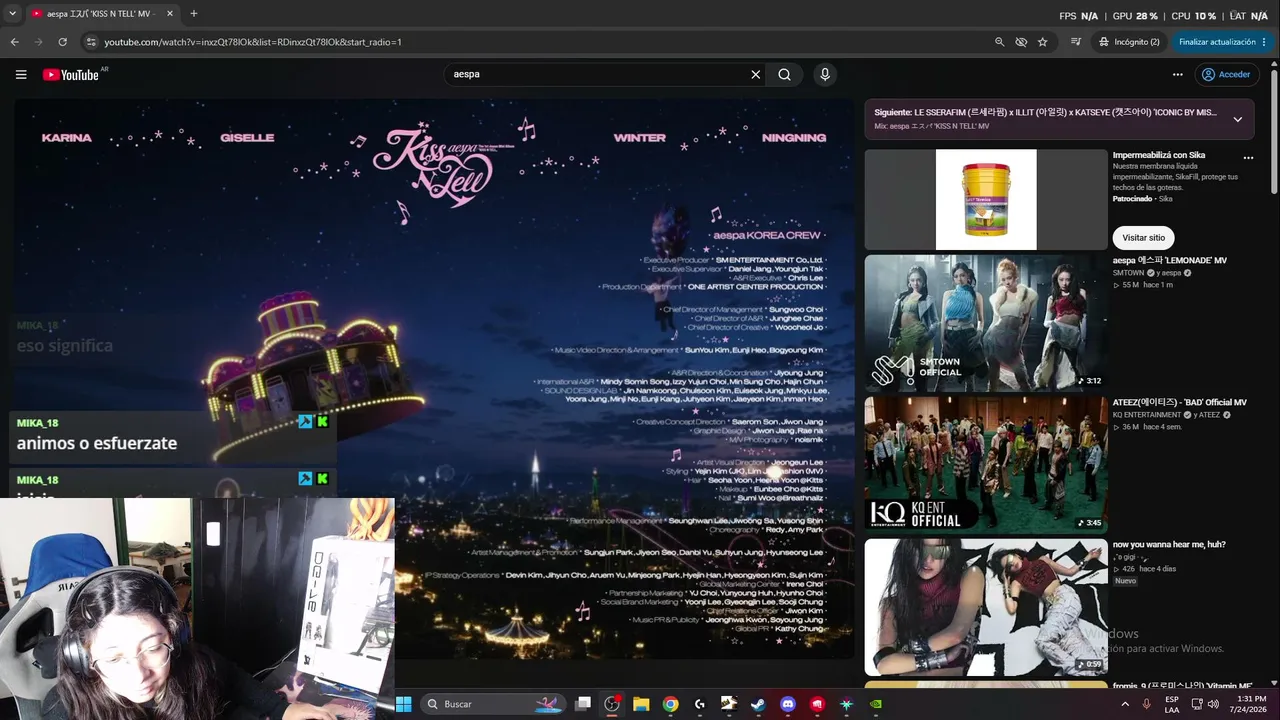Reload the current page

(x=62, y=42)
